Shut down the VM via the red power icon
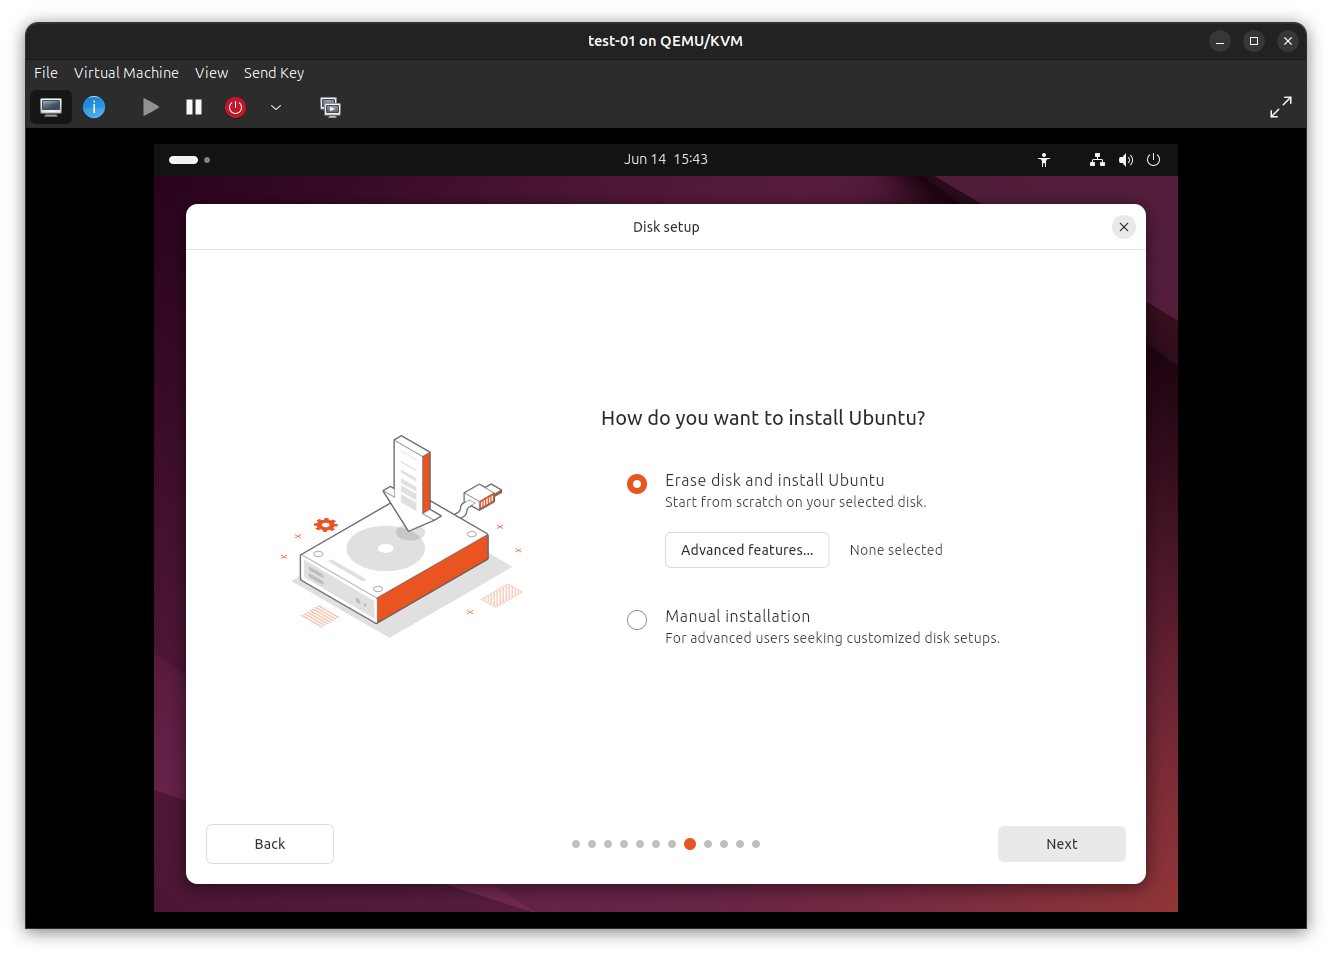Screen dimensions: 1332x957 coord(235,107)
